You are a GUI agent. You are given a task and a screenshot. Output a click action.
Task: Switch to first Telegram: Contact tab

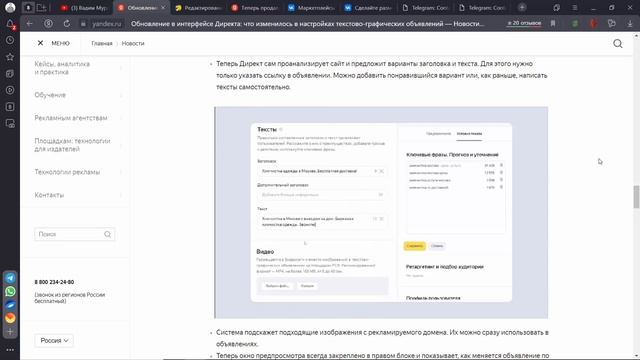[424, 8]
